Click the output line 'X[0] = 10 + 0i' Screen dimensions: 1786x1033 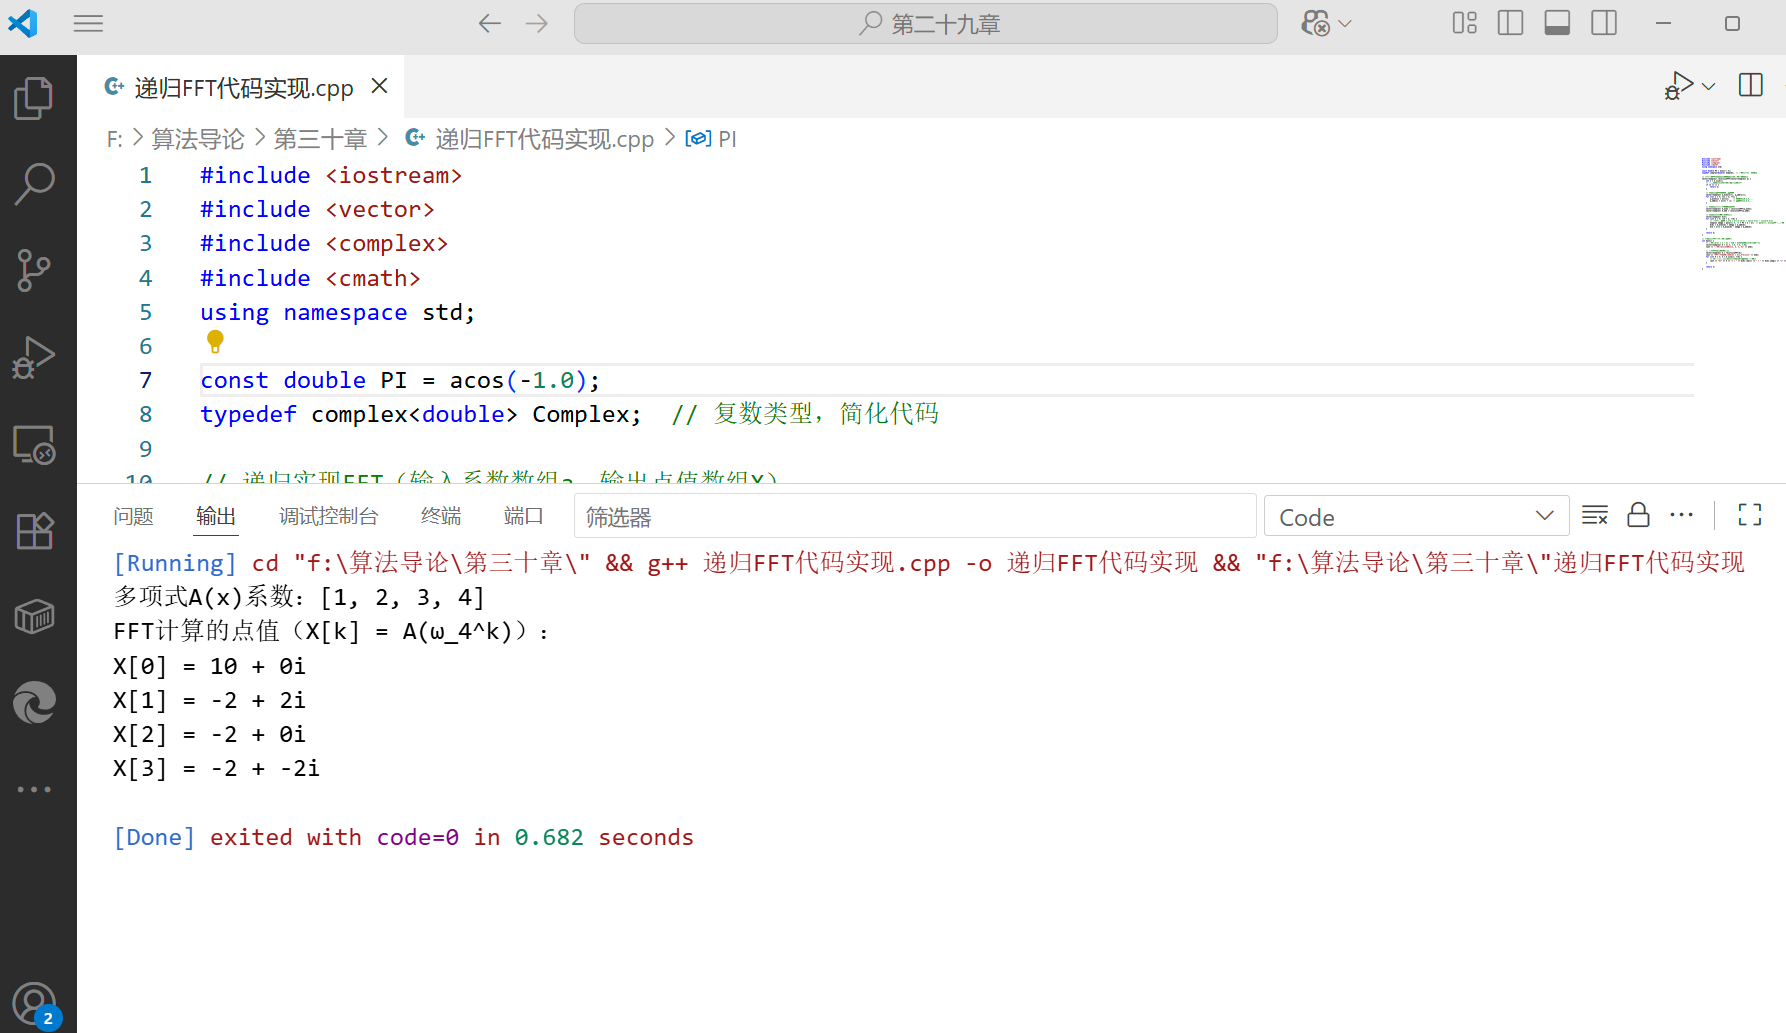click(209, 666)
